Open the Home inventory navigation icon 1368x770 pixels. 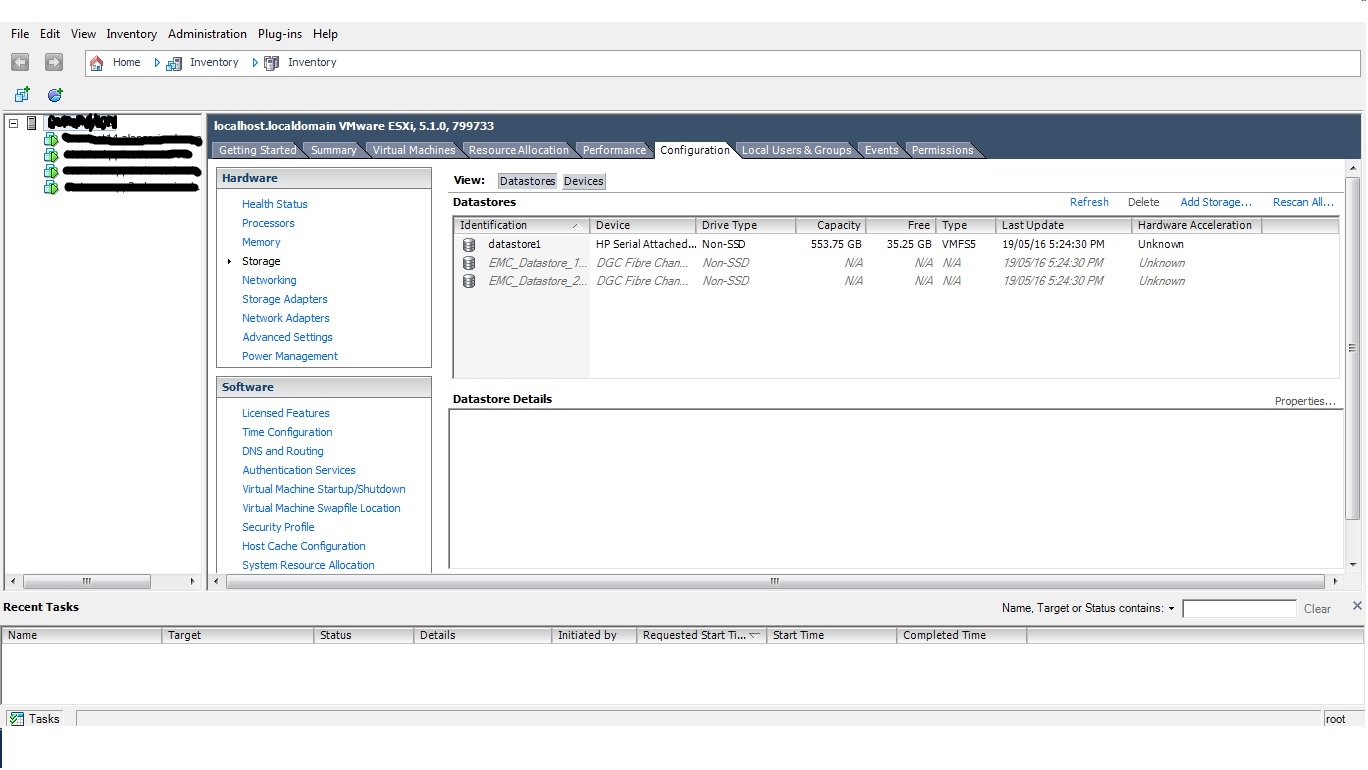click(96, 62)
